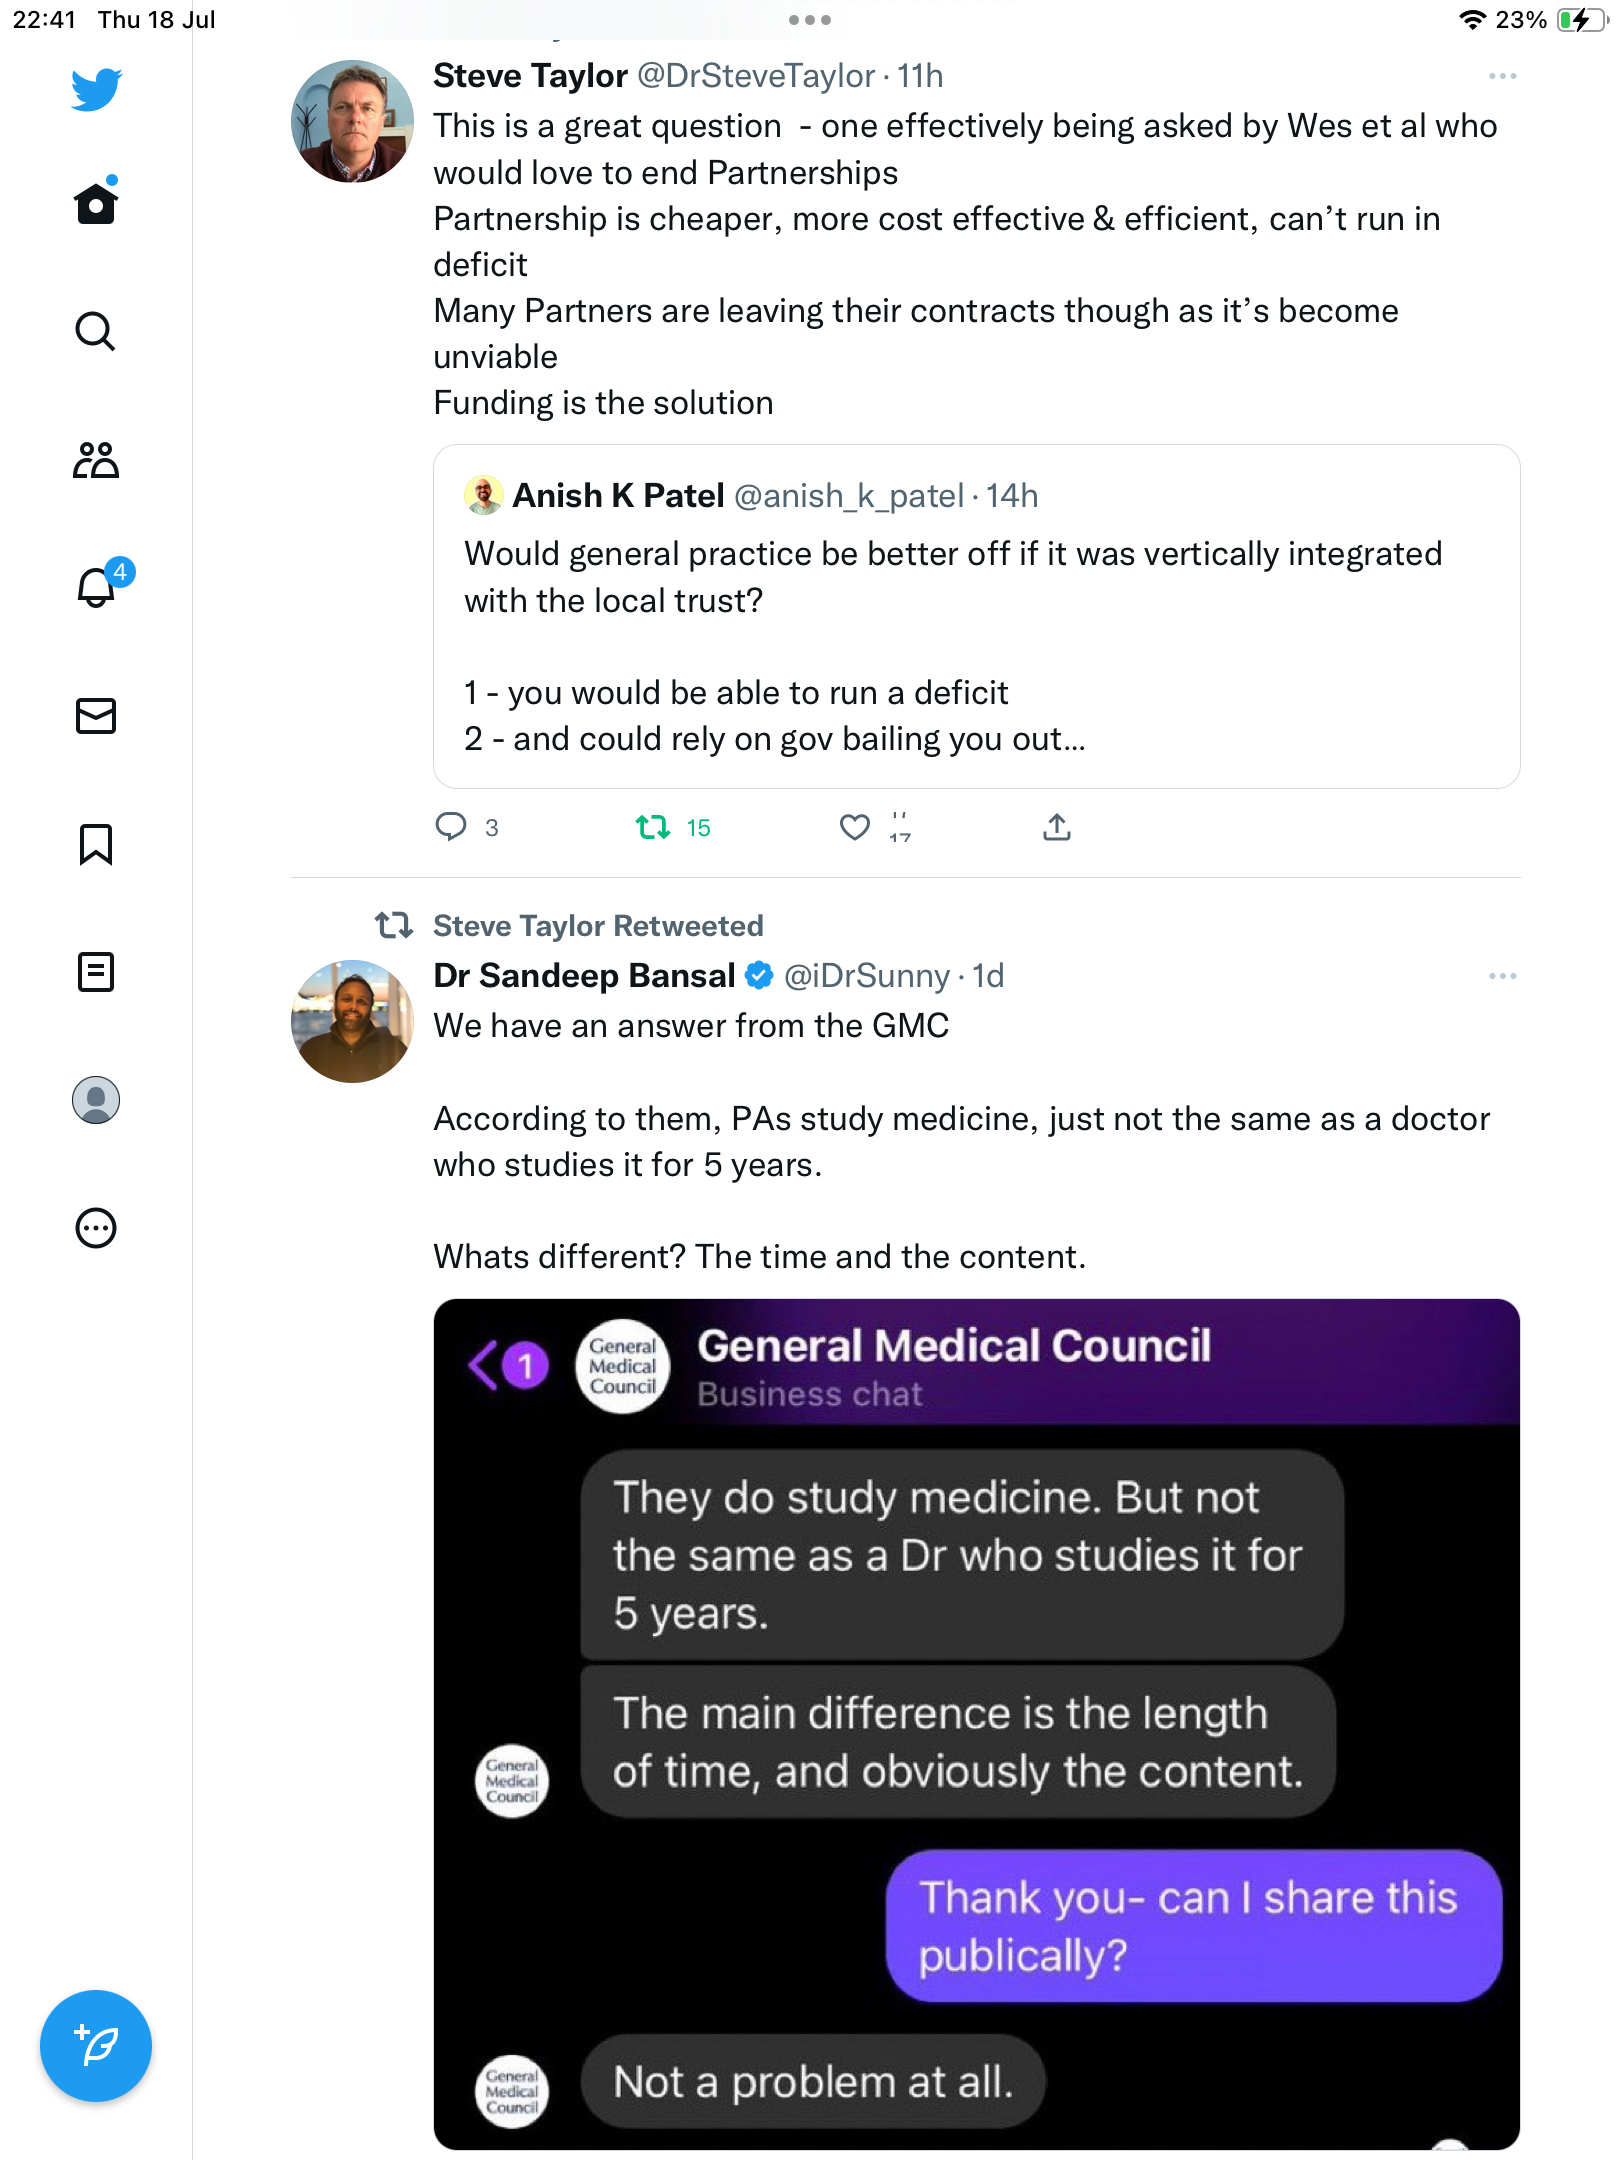Viewport: 1620px width, 2160px height.
Task: Open the Twitter home feed
Action: (x=96, y=204)
